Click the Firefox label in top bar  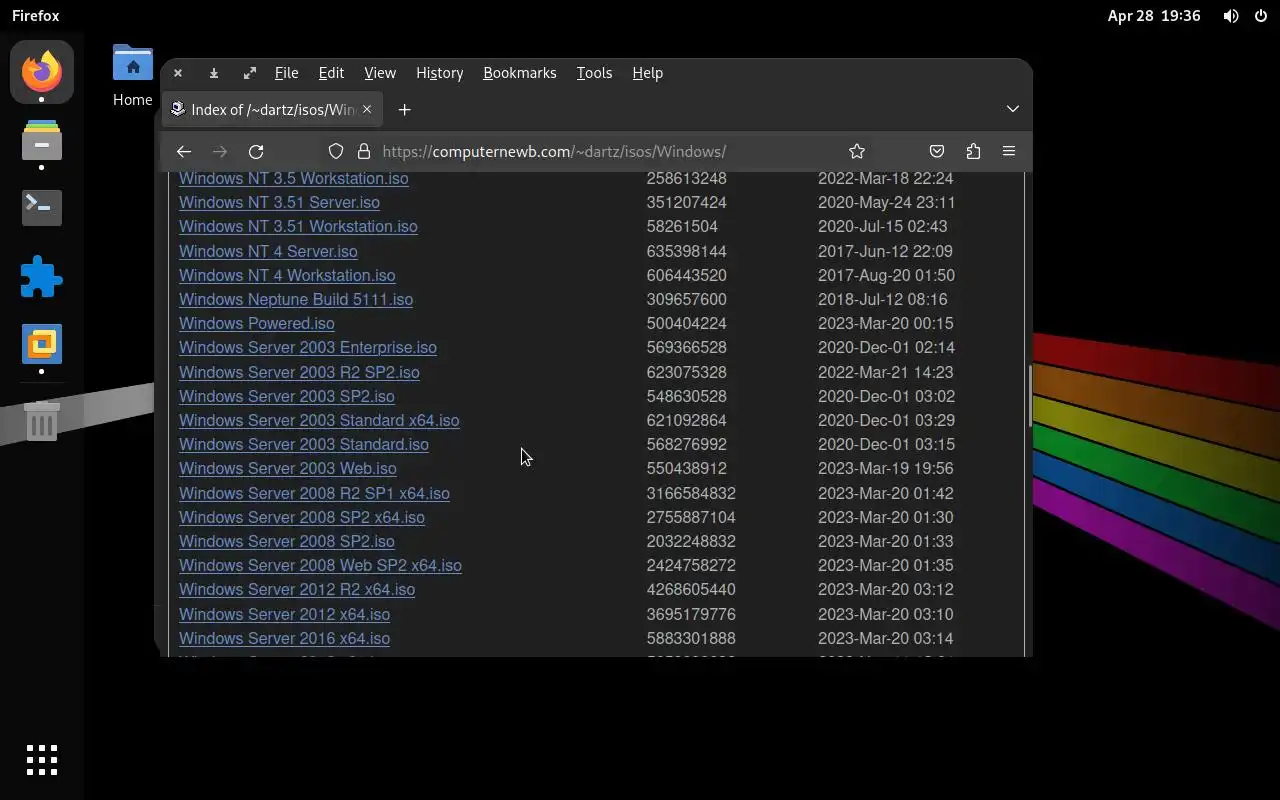pos(36,16)
